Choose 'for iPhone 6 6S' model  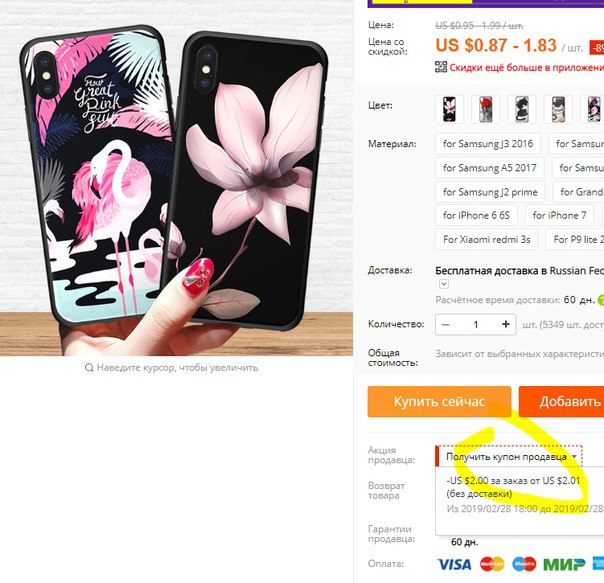(x=476, y=215)
